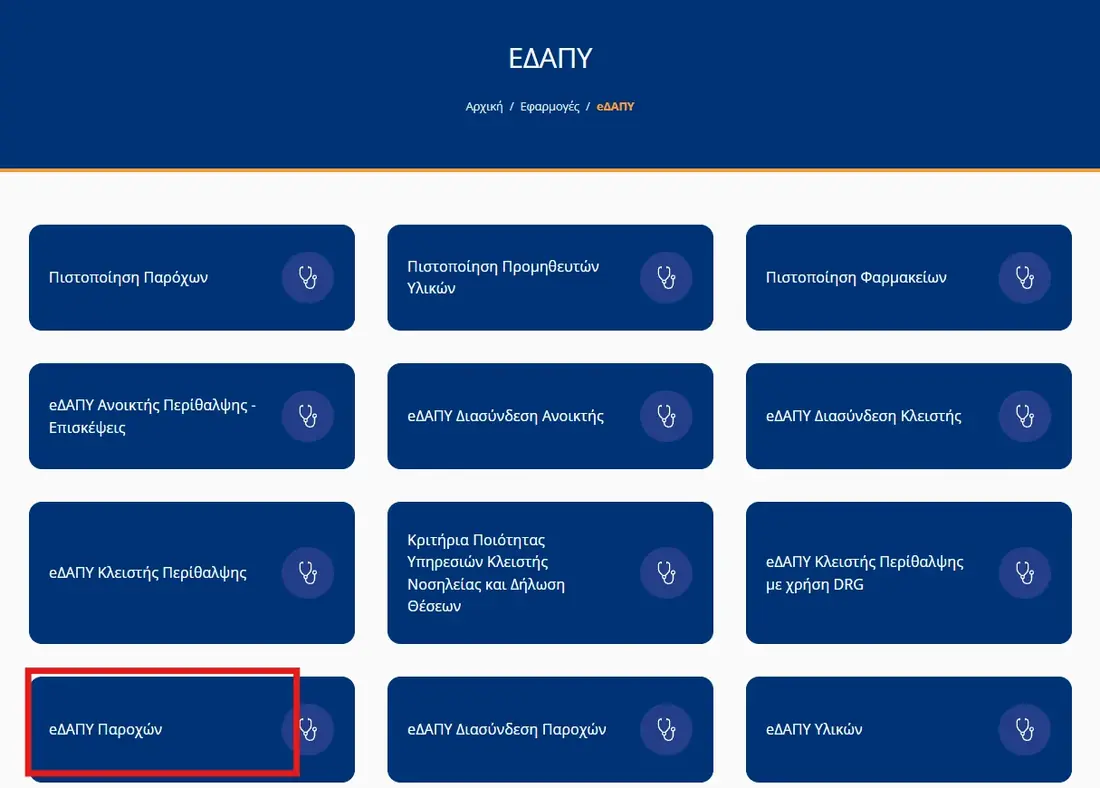Select the εΔΑΠΥ Κλειστής Περίθαλψης card without DRG
The width and height of the screenshot is (1100, 788).
[192, 573]
